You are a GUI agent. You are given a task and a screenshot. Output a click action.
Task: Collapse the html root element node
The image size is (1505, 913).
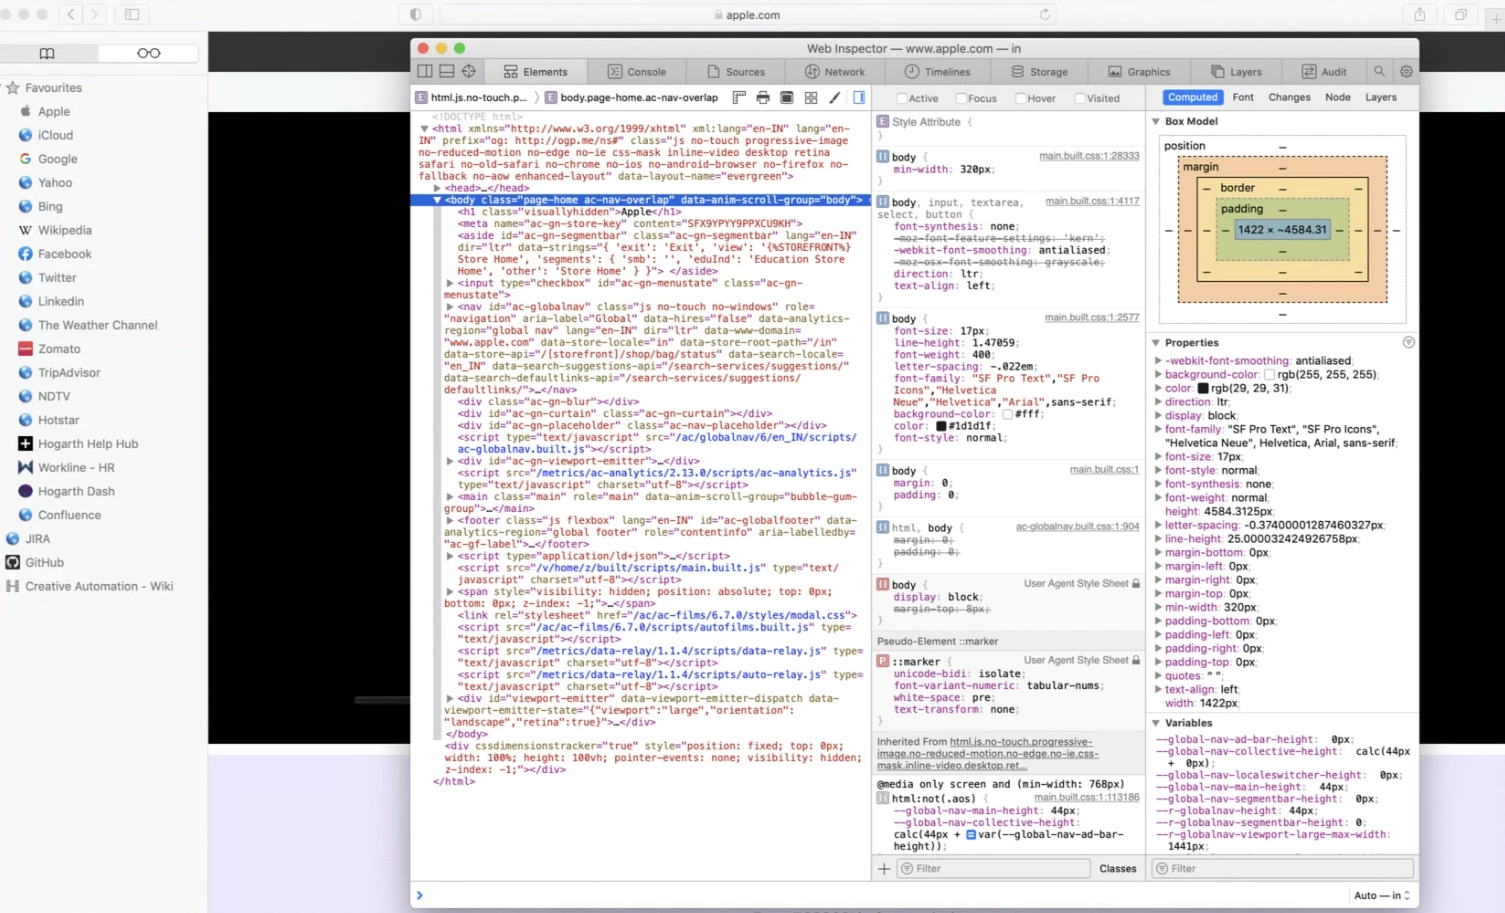[x=425, y=128]
